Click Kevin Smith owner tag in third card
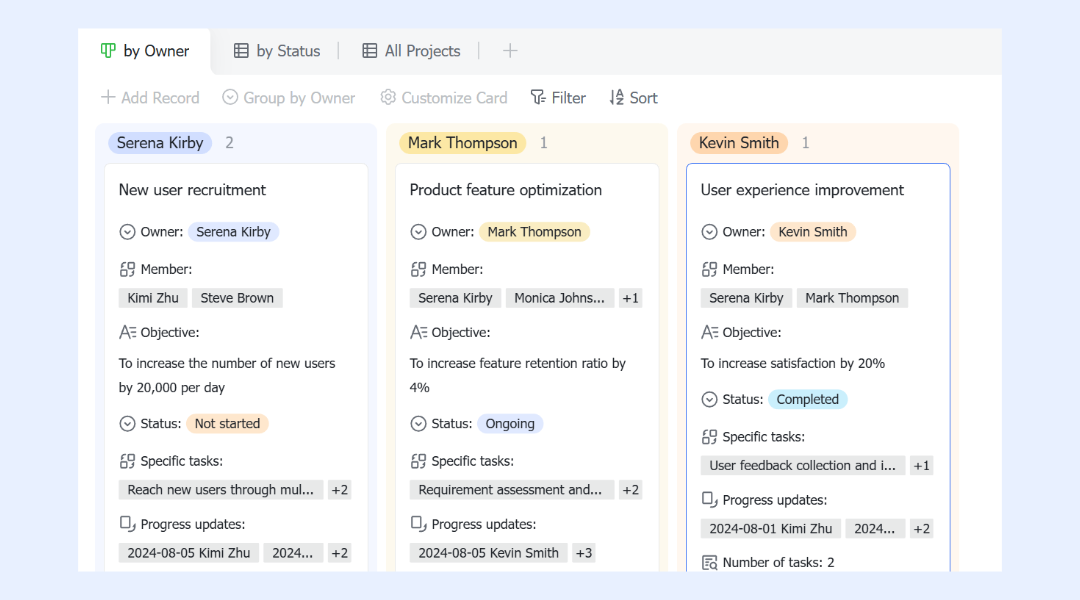Screen dimensions: 1080x600 813,232
